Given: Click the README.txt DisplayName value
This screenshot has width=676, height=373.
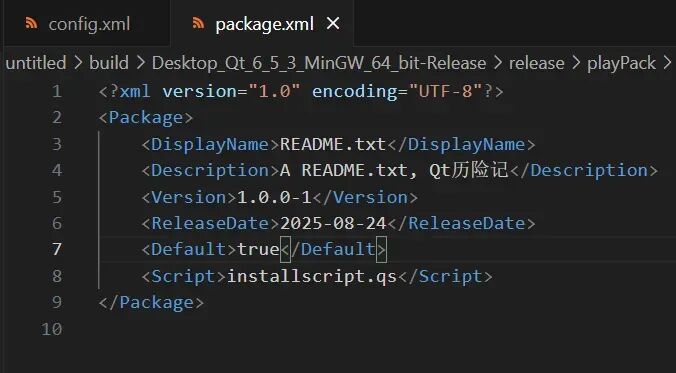Looking at the screenshot, I should click(333, 144).
